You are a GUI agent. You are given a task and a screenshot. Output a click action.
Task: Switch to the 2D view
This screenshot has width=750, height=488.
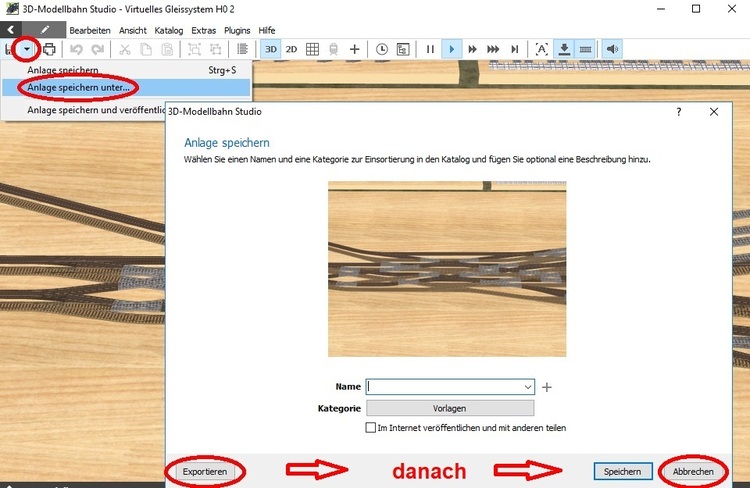click(x=291, y=49)
